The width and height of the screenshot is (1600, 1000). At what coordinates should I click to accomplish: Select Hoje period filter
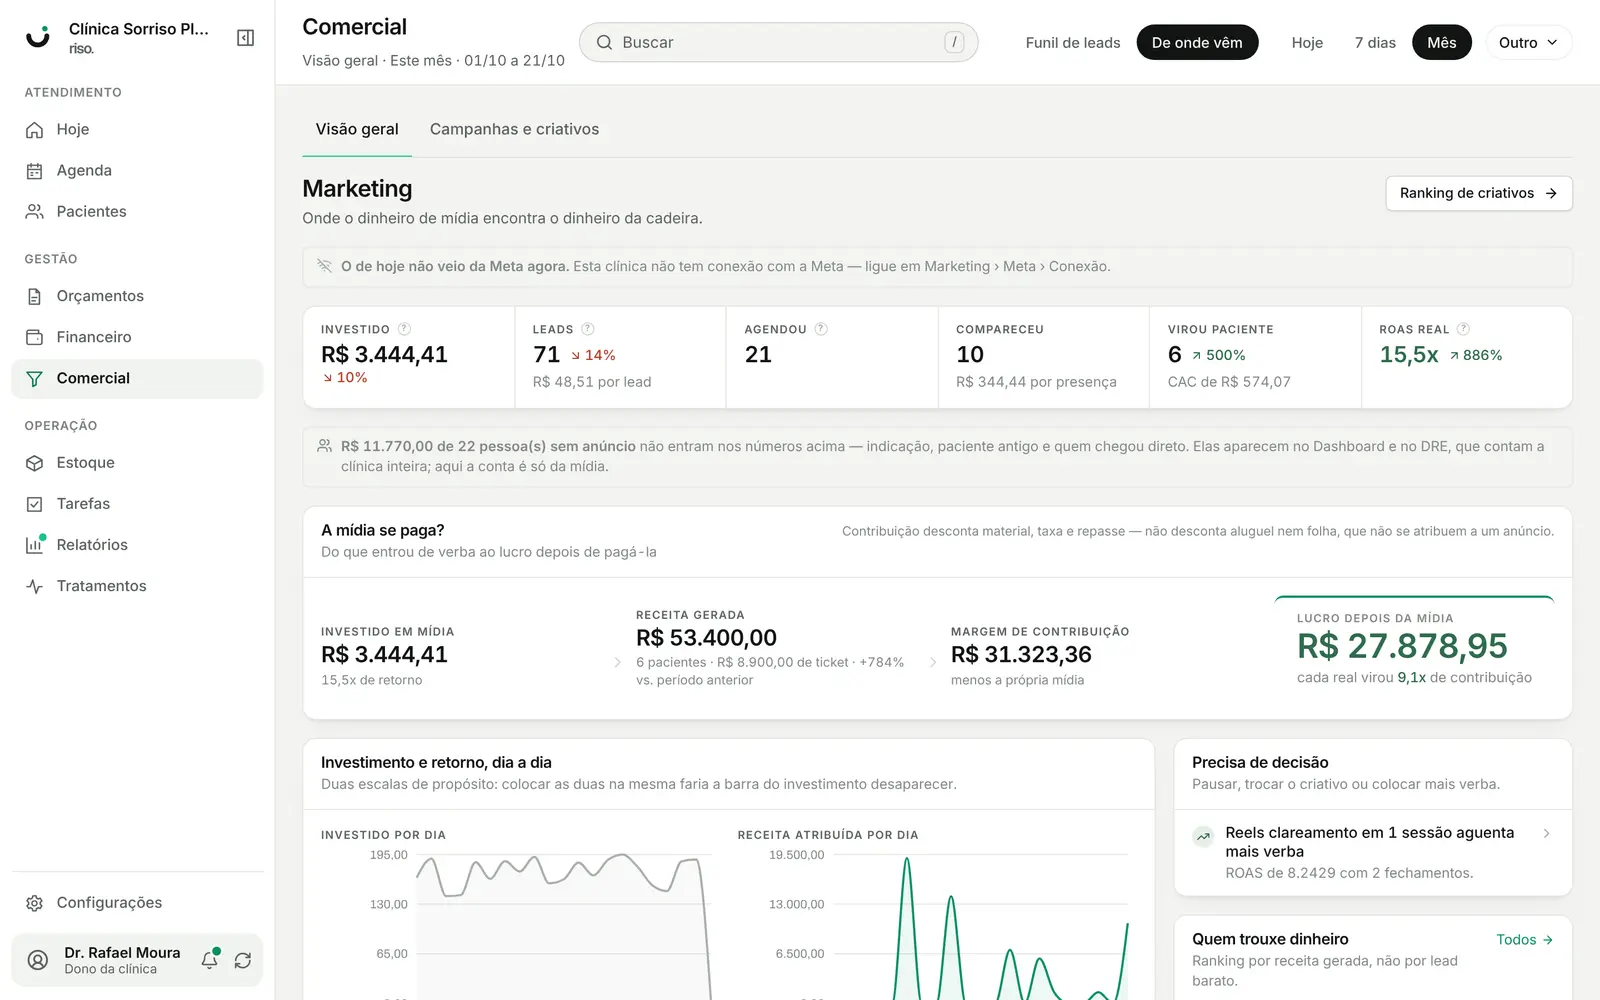tap(1307, 43)
